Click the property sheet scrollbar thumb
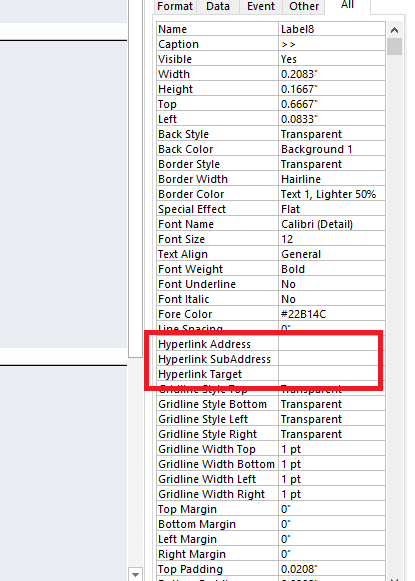415x581 pixels. (x=394, y=46)
